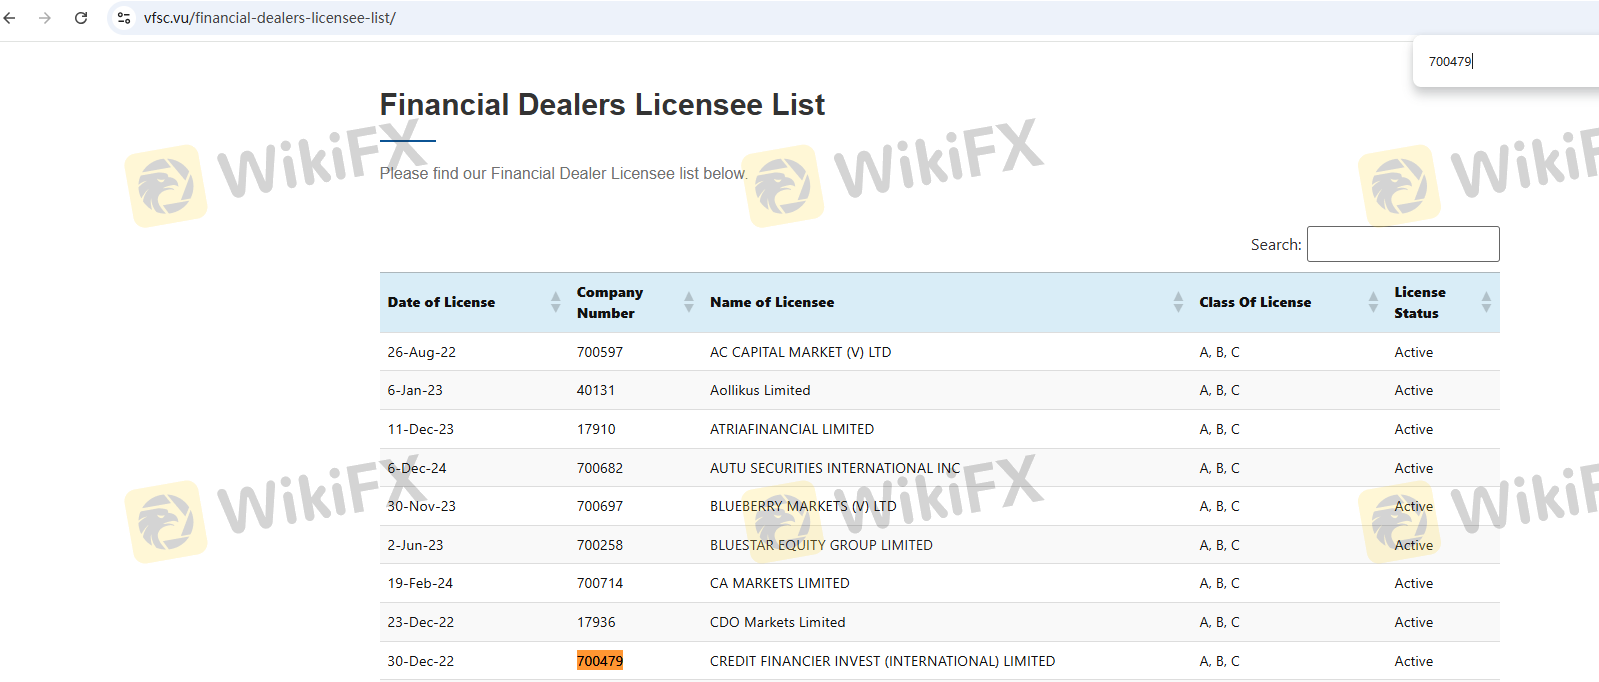Click the address bar URL
1599x682 pixels.
270,18
